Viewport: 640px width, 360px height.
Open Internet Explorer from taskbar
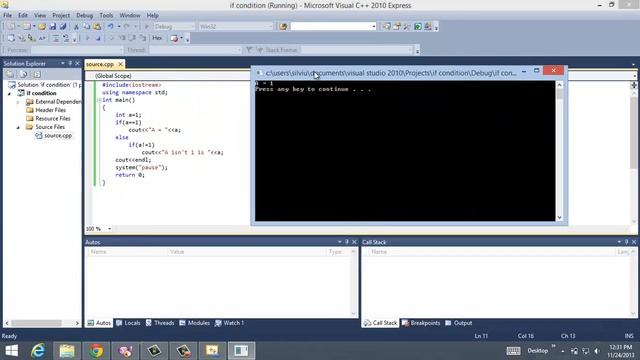[x=38, y=351]
